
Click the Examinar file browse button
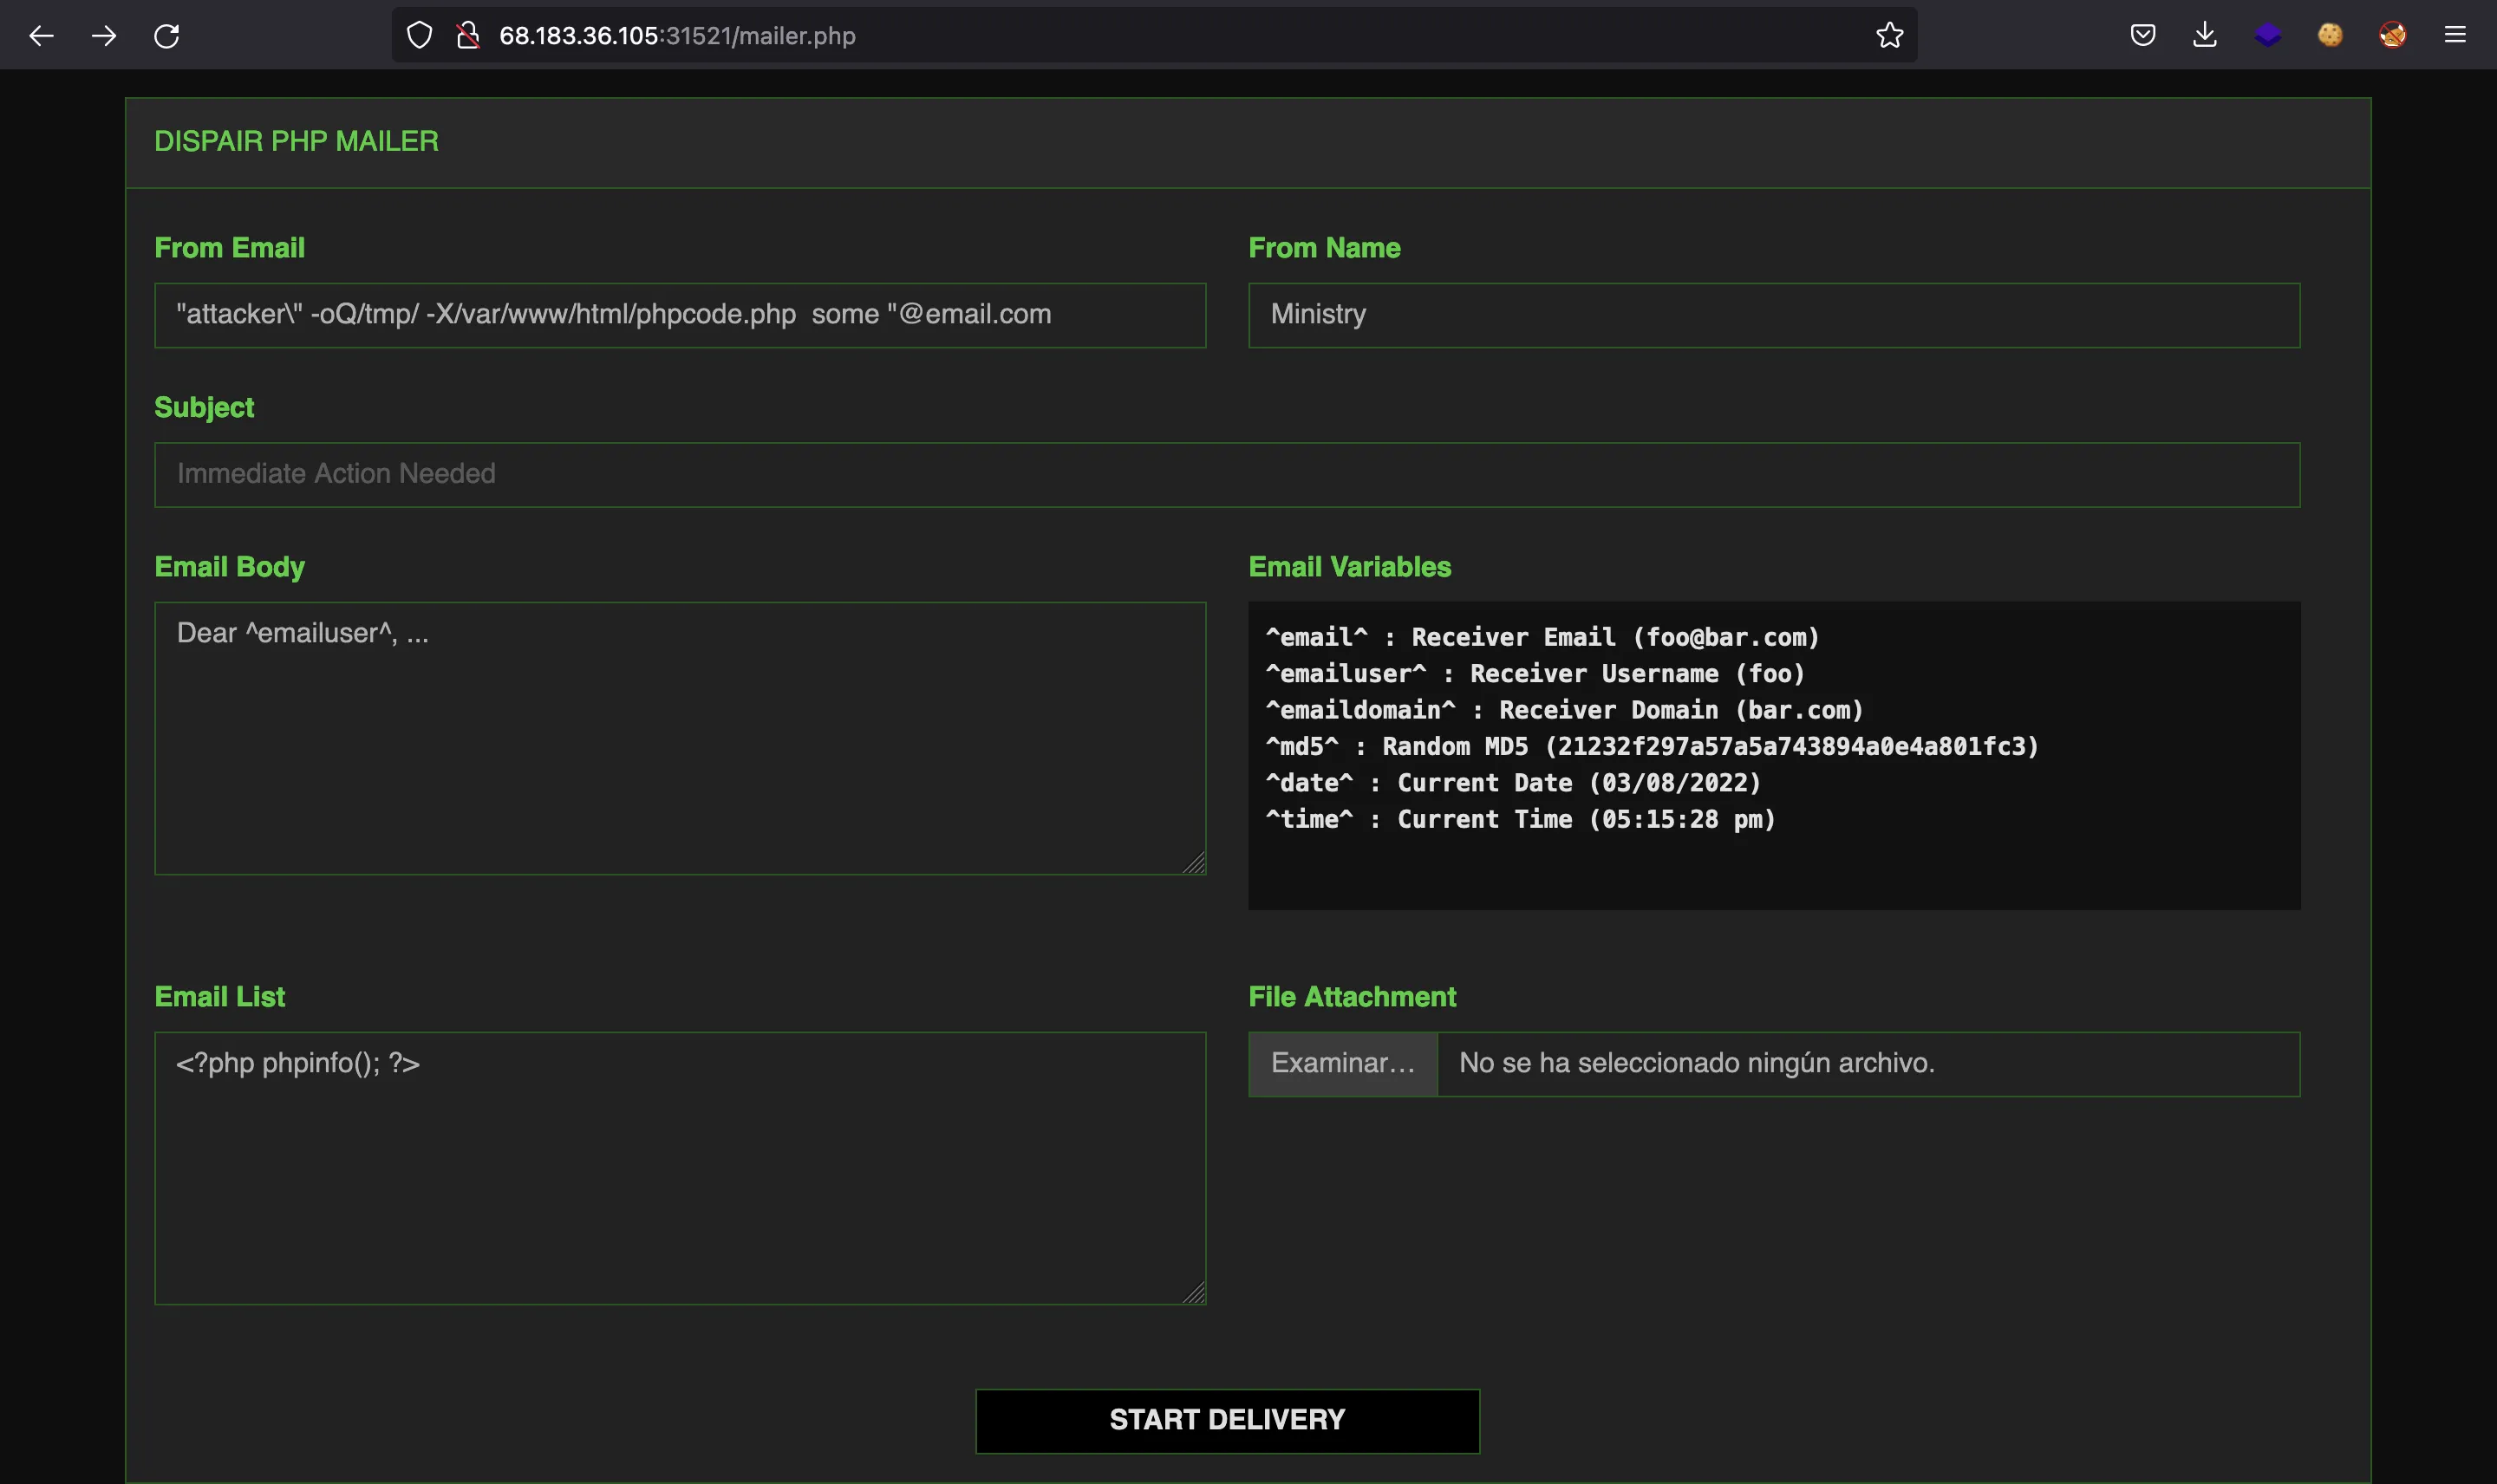[x=1343, y=1064]
